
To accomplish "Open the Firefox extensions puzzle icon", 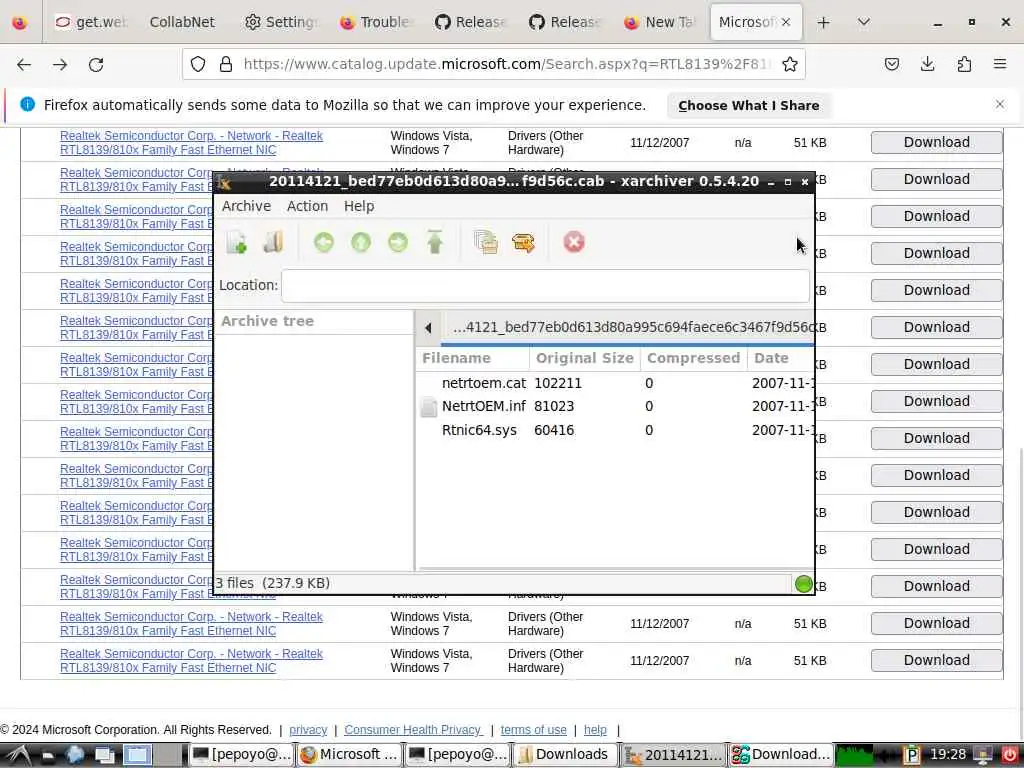I will [x=964, y=64].
